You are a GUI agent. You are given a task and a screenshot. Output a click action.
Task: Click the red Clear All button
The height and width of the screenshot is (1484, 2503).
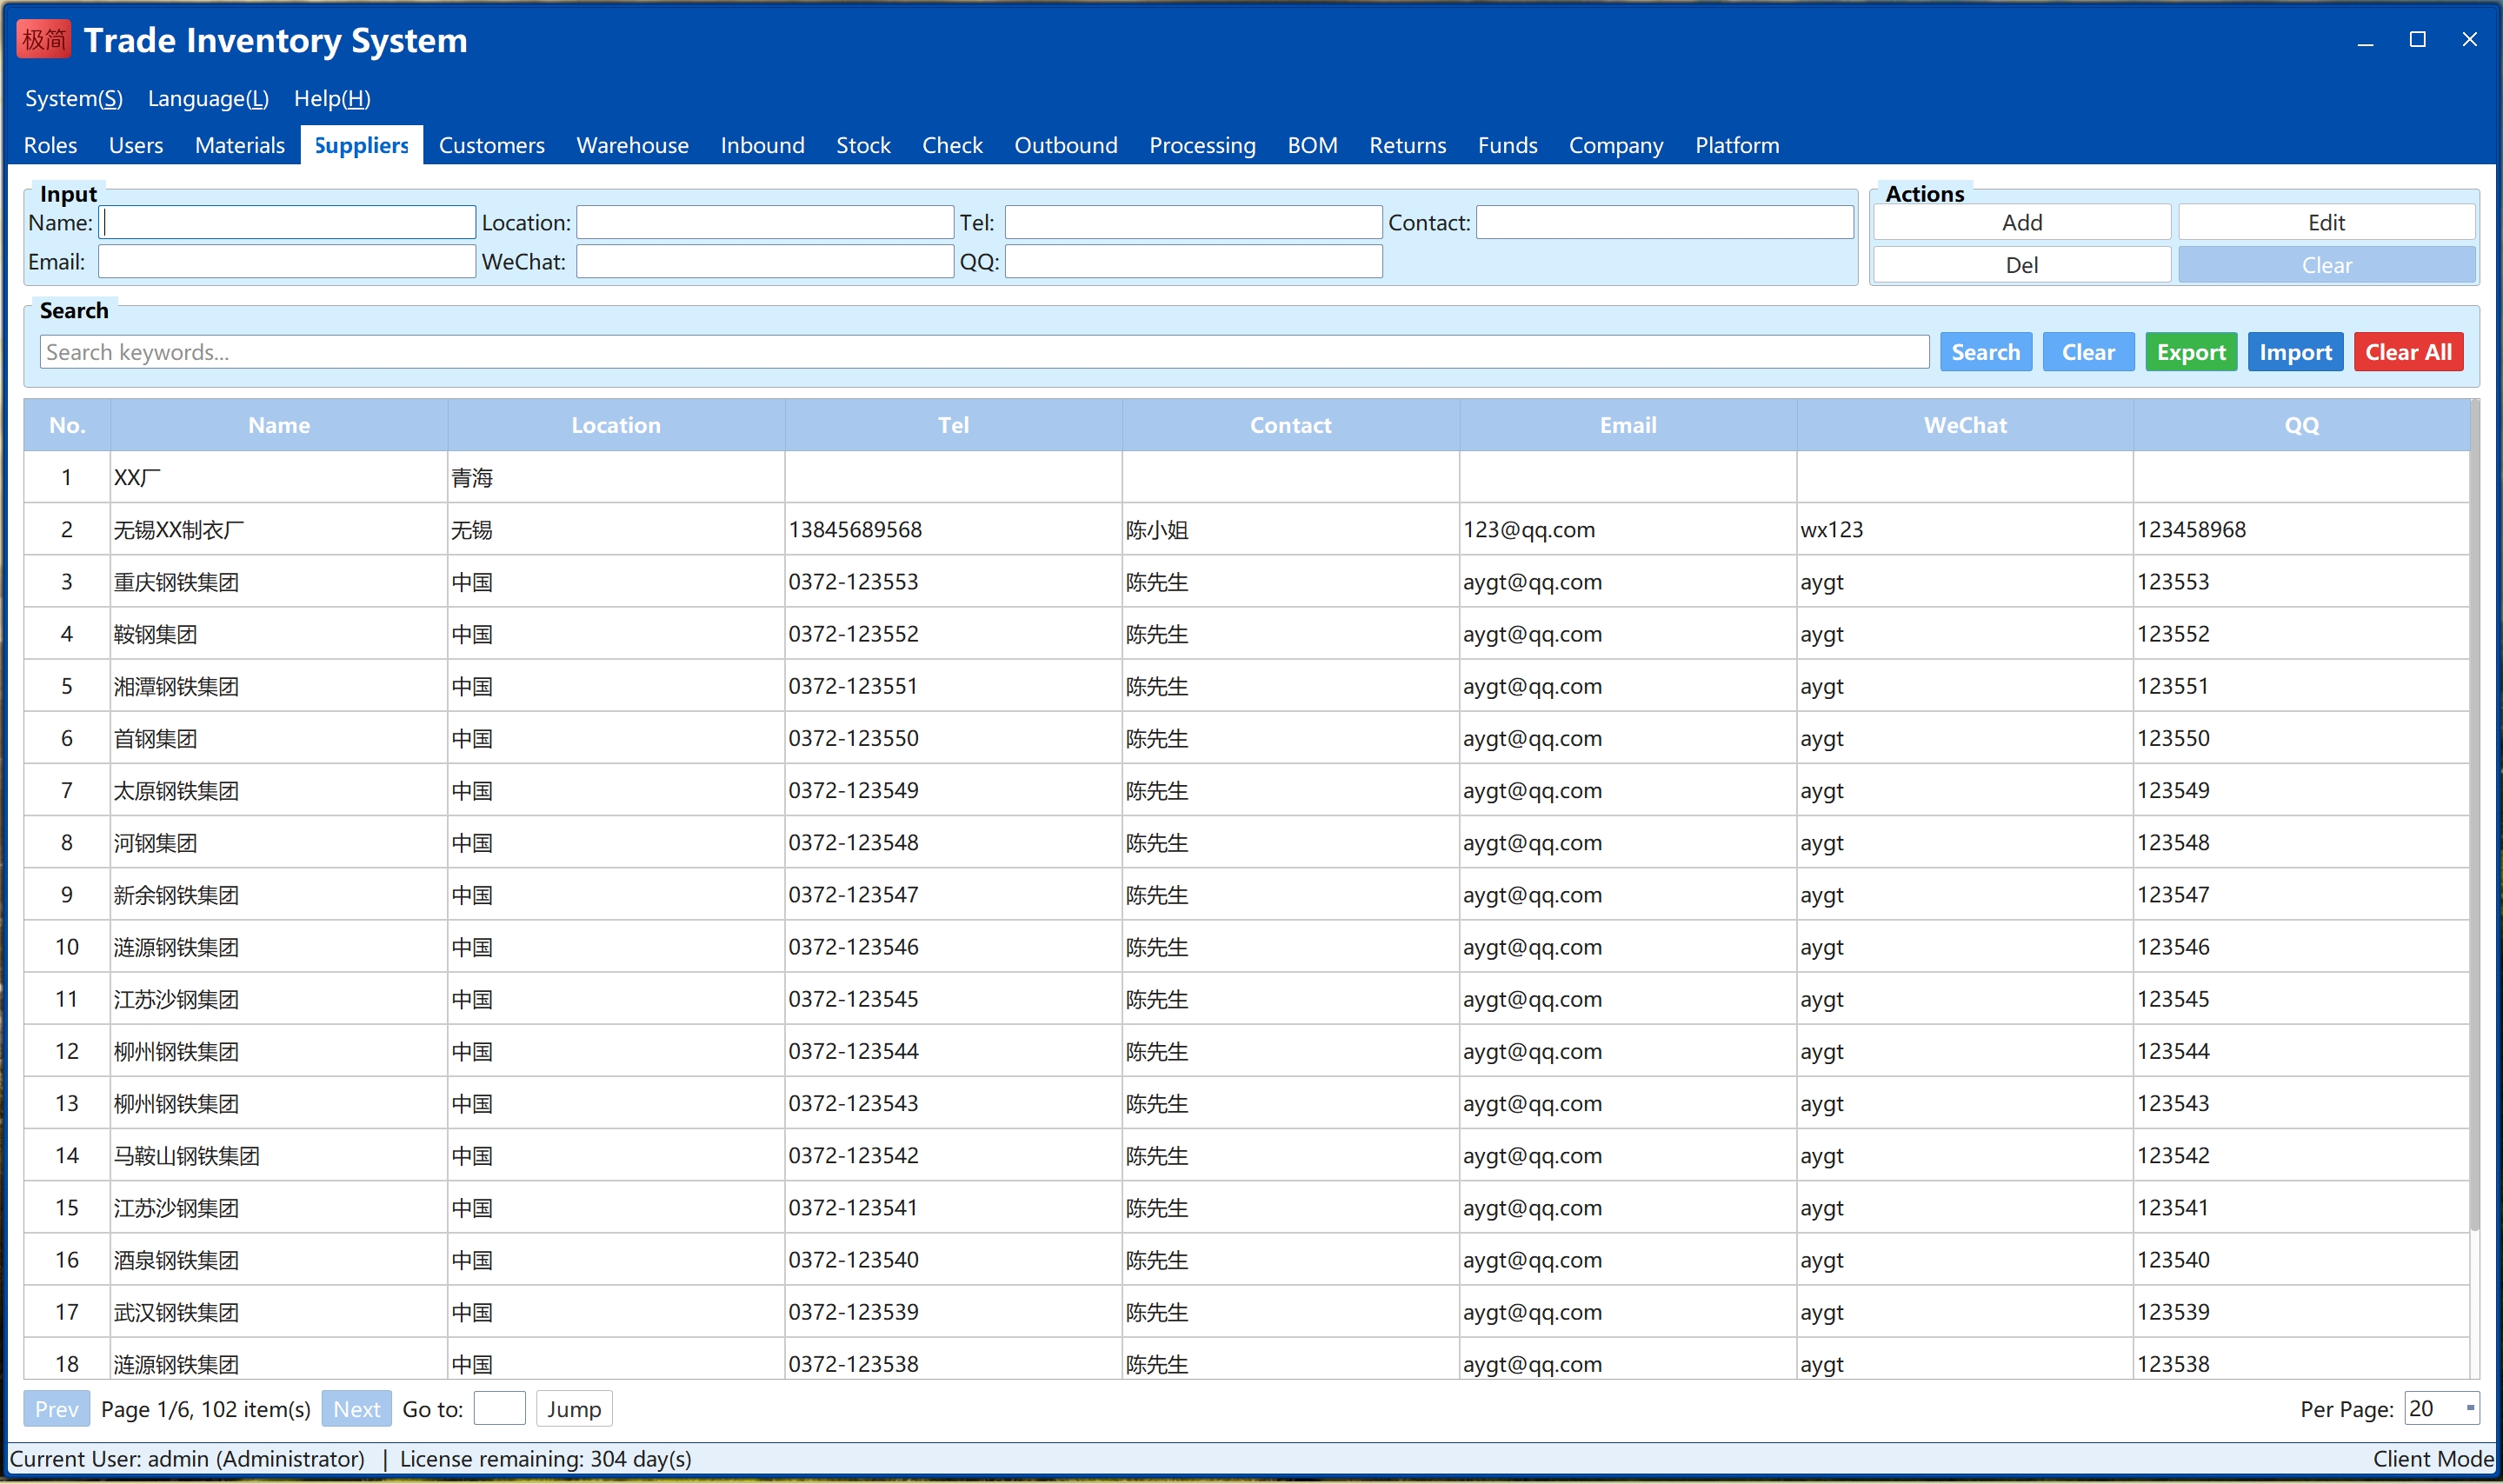[x=2408, y=352]
